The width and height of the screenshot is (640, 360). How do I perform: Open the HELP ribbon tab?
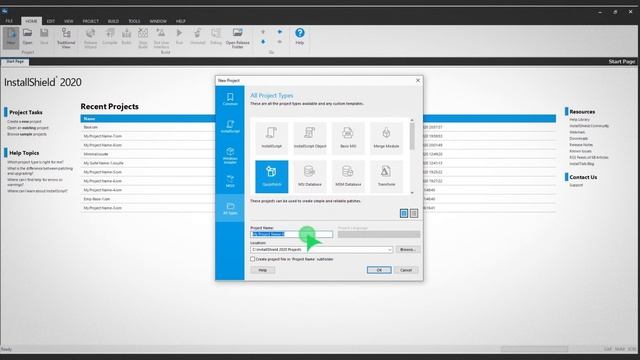tap(181, 21)
